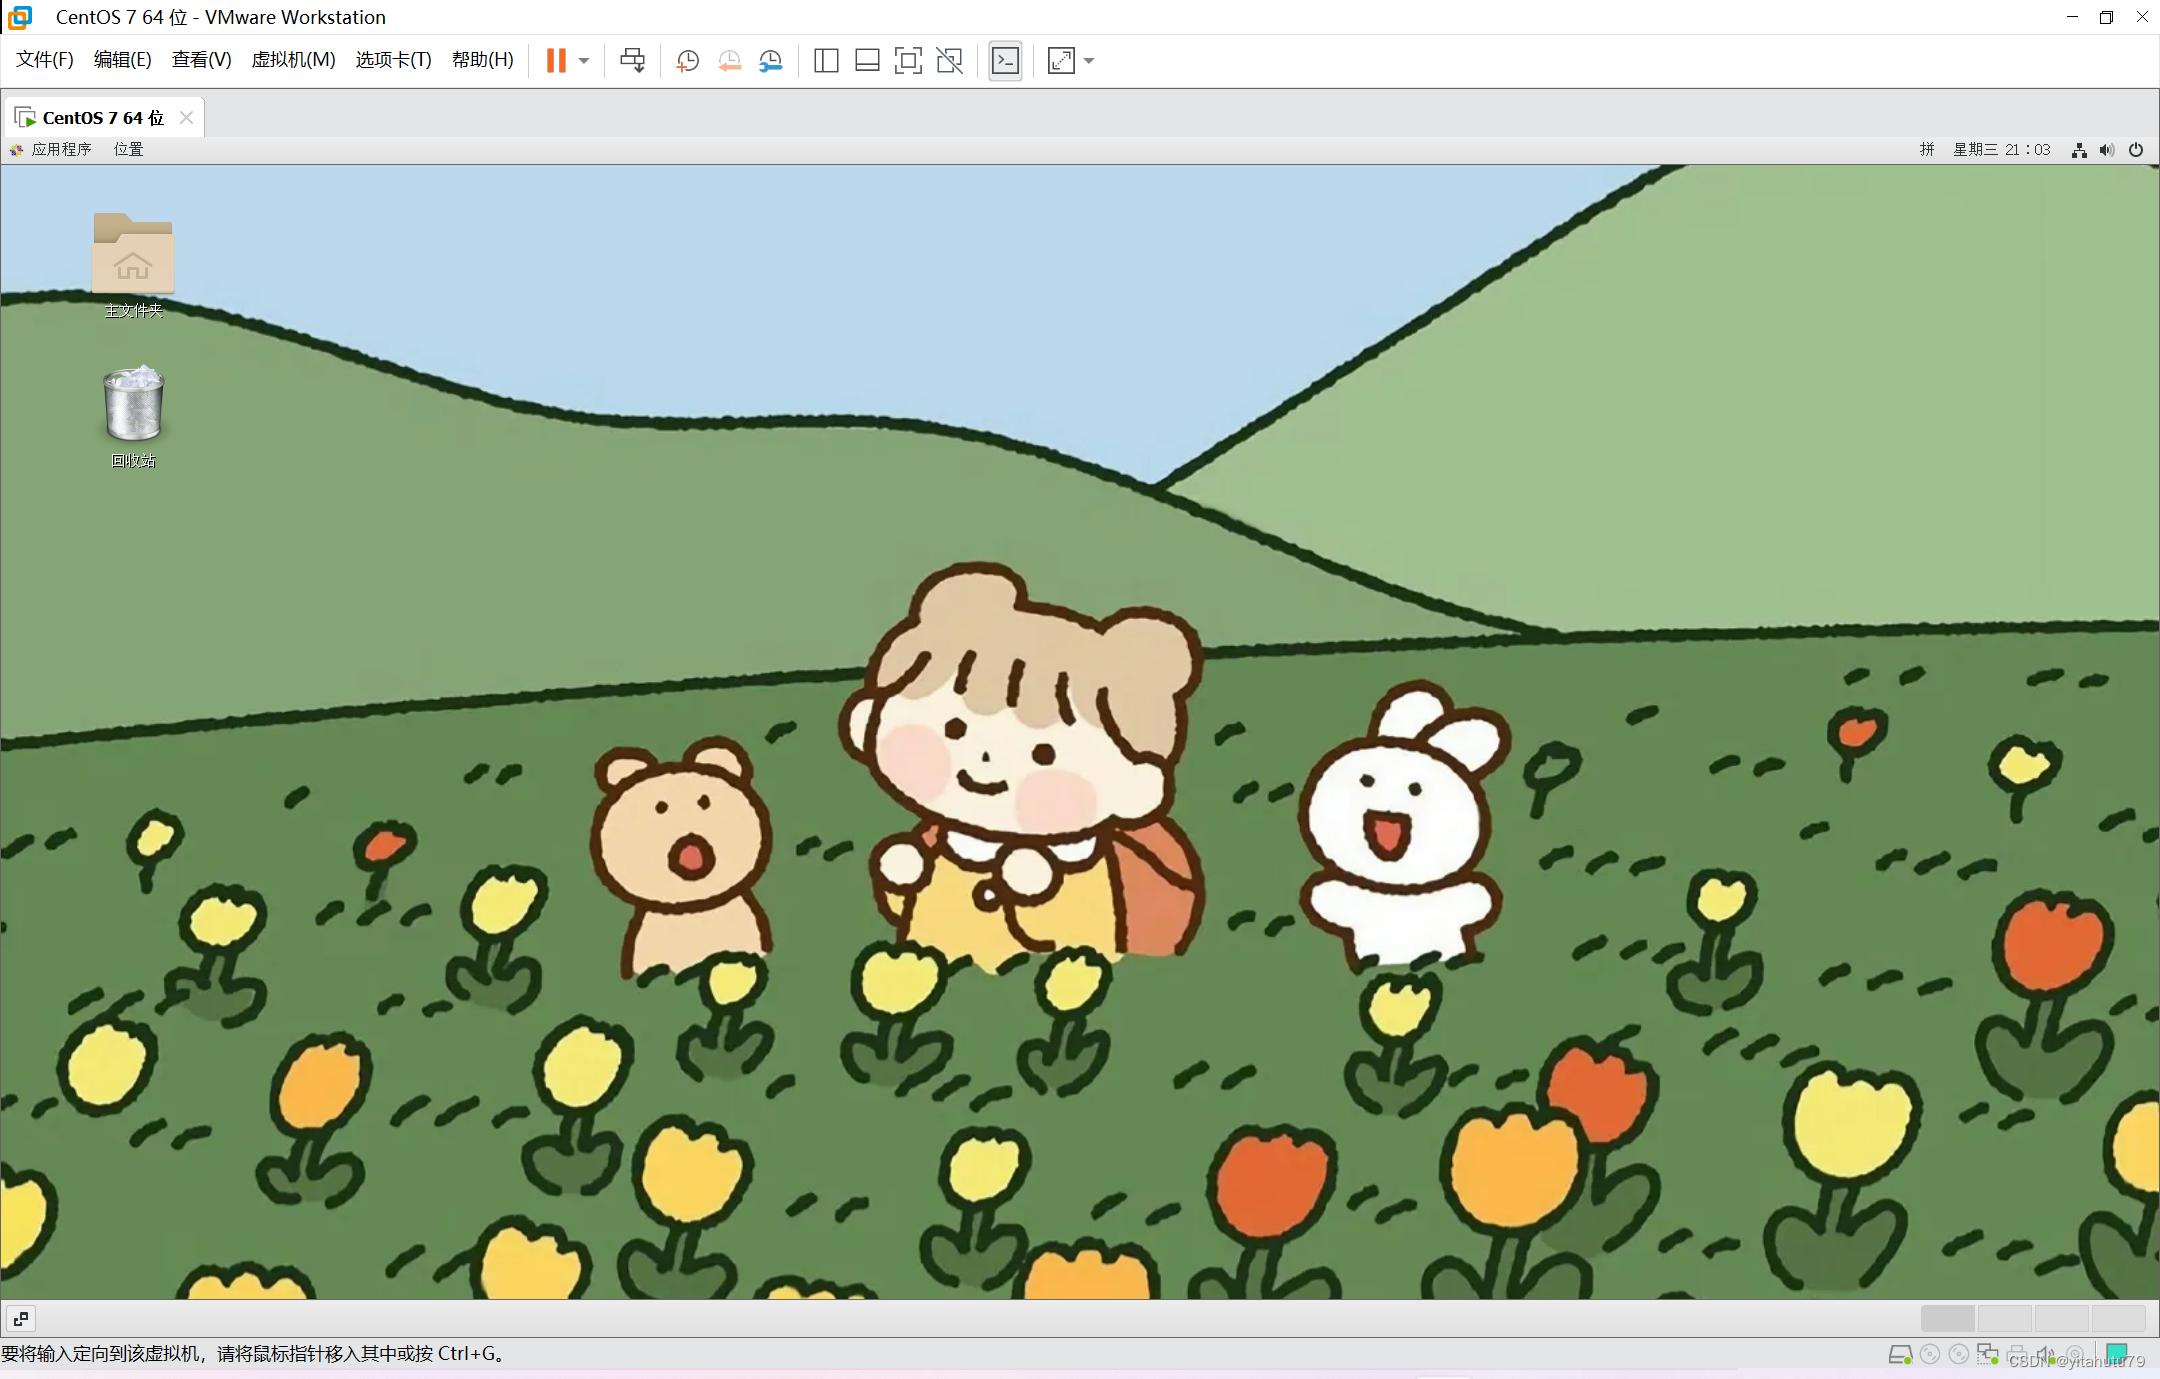2160x1379 pixels.
Task: Toggle the thumbnail bar view
Action: (867, 61)
